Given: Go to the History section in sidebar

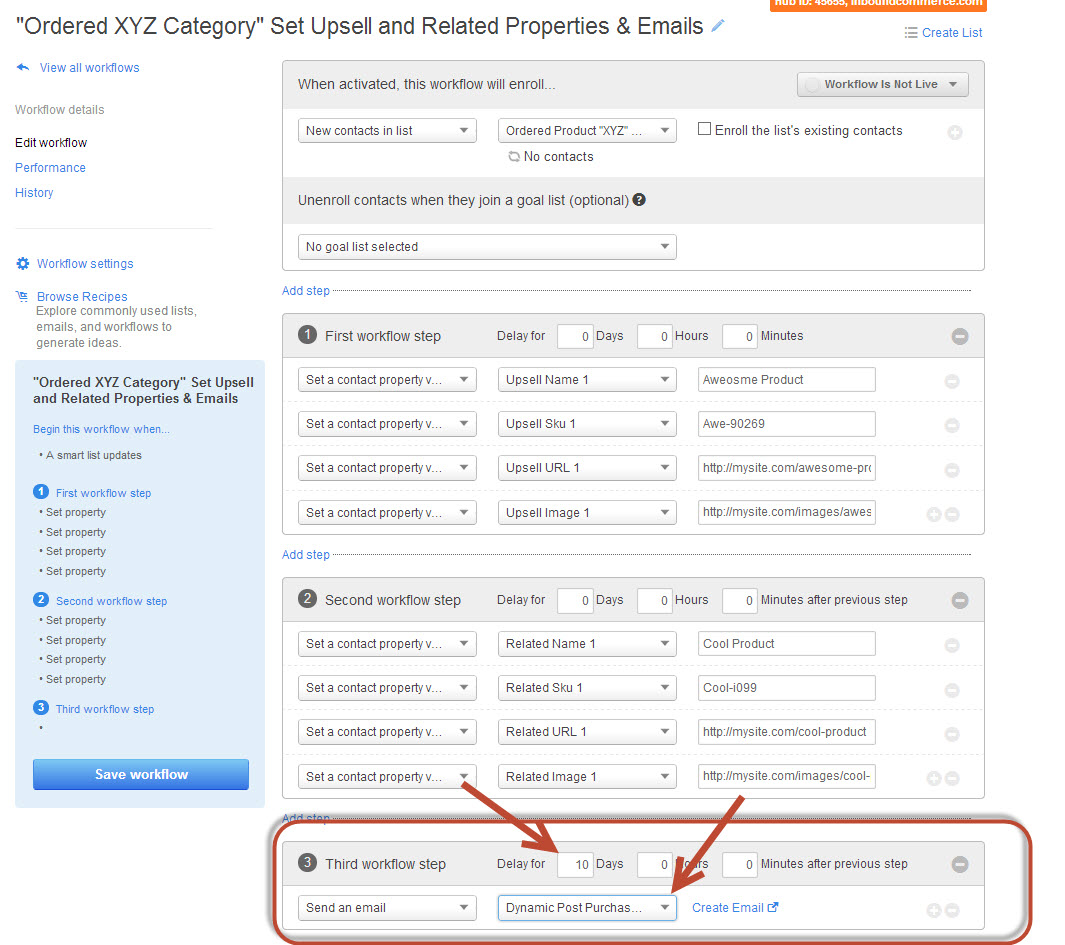Looking at the screenshot, I should (x=34, y=193).
